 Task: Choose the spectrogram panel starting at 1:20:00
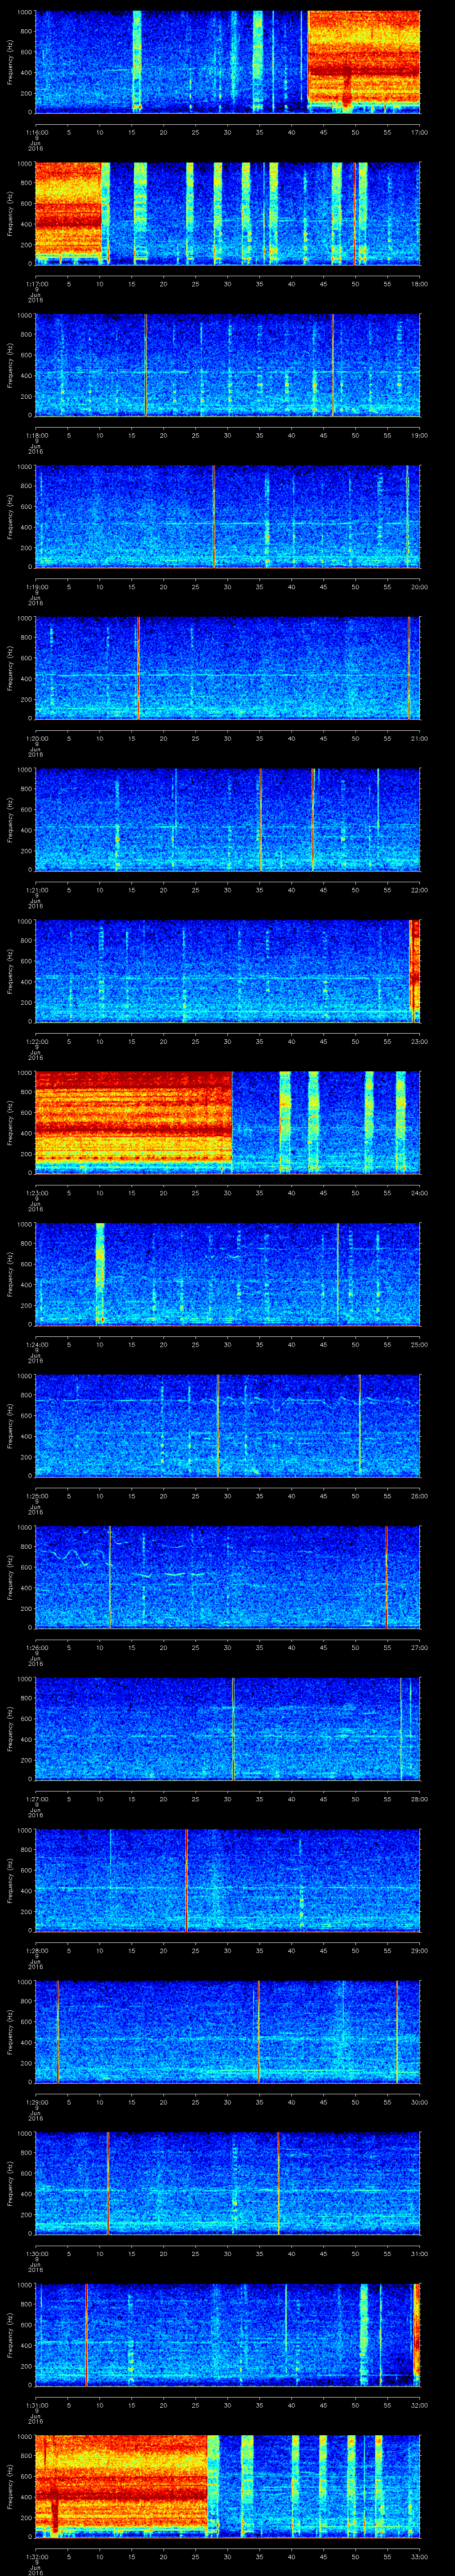click(227, 668)
